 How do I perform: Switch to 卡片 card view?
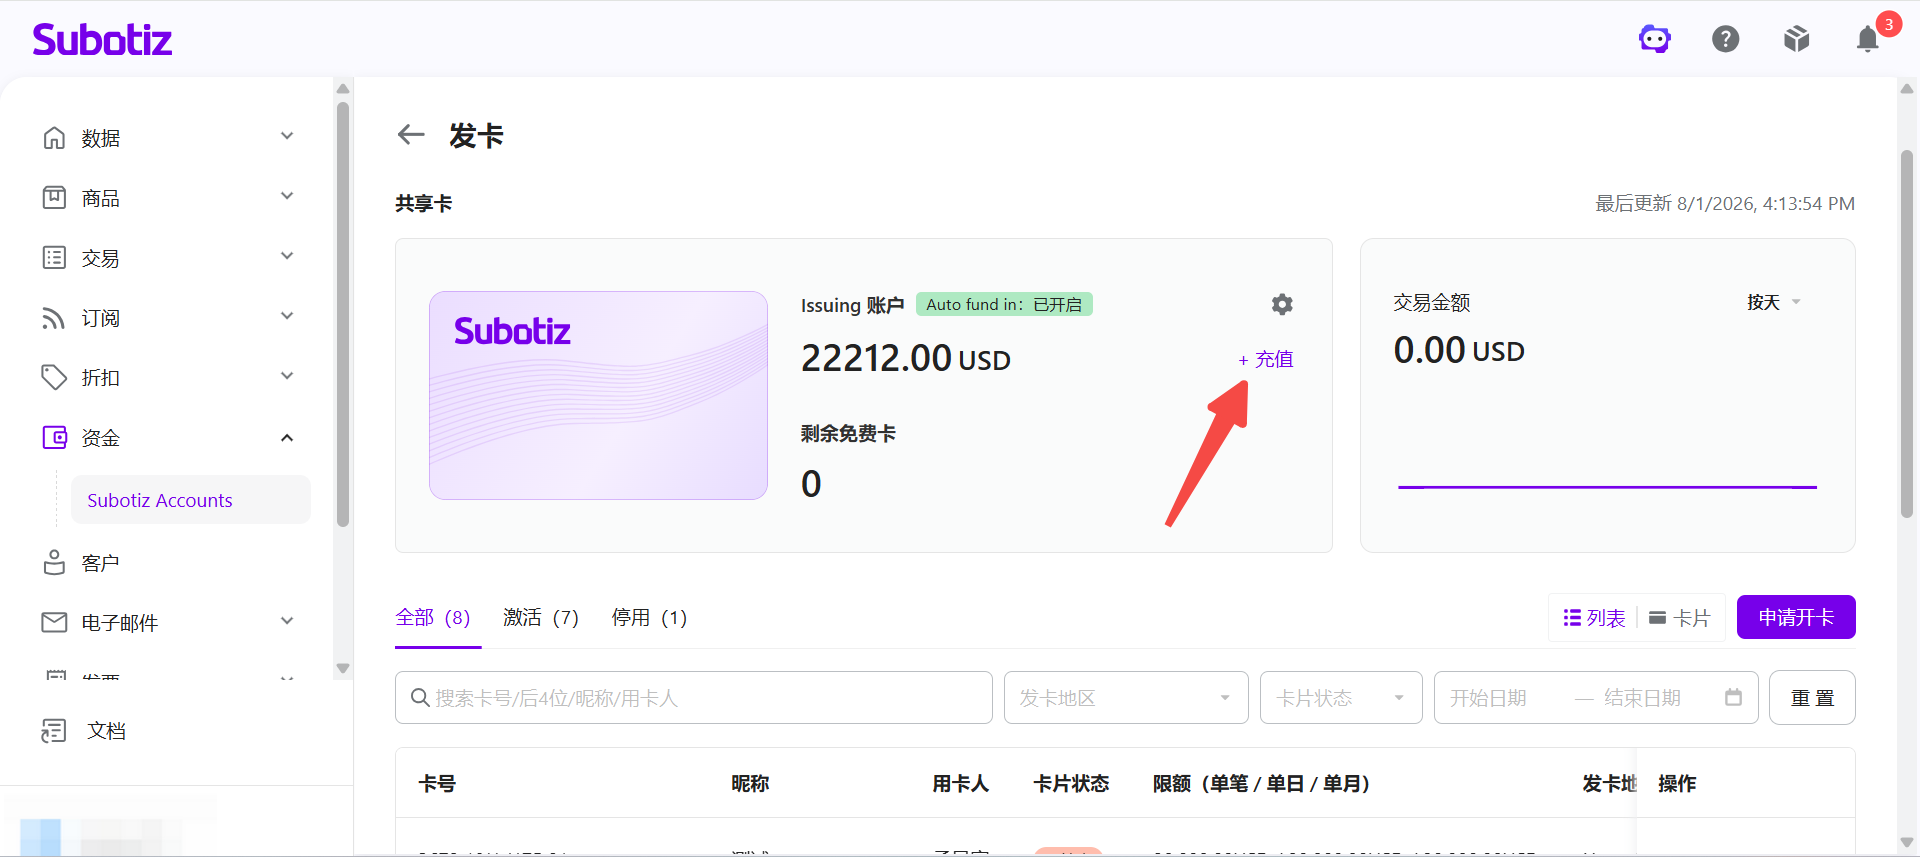tap(1680, 618)
